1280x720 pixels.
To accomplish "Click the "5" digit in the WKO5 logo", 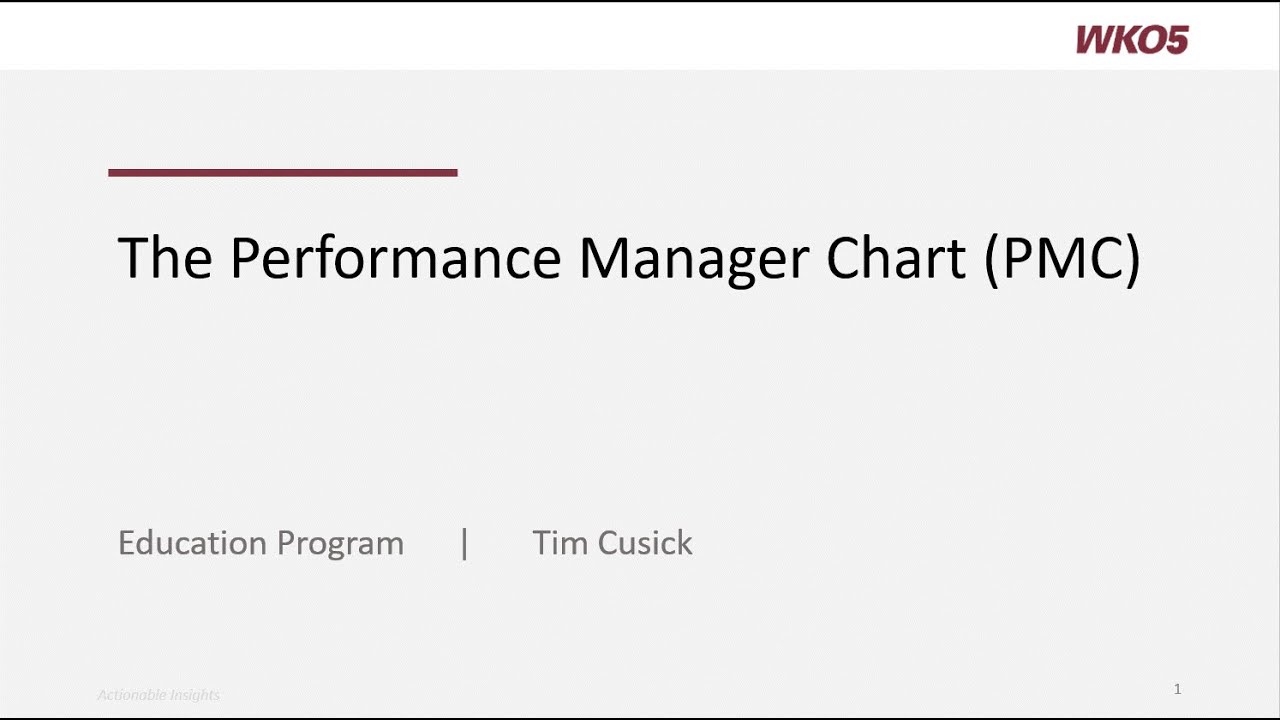I will pos(1176,40).
